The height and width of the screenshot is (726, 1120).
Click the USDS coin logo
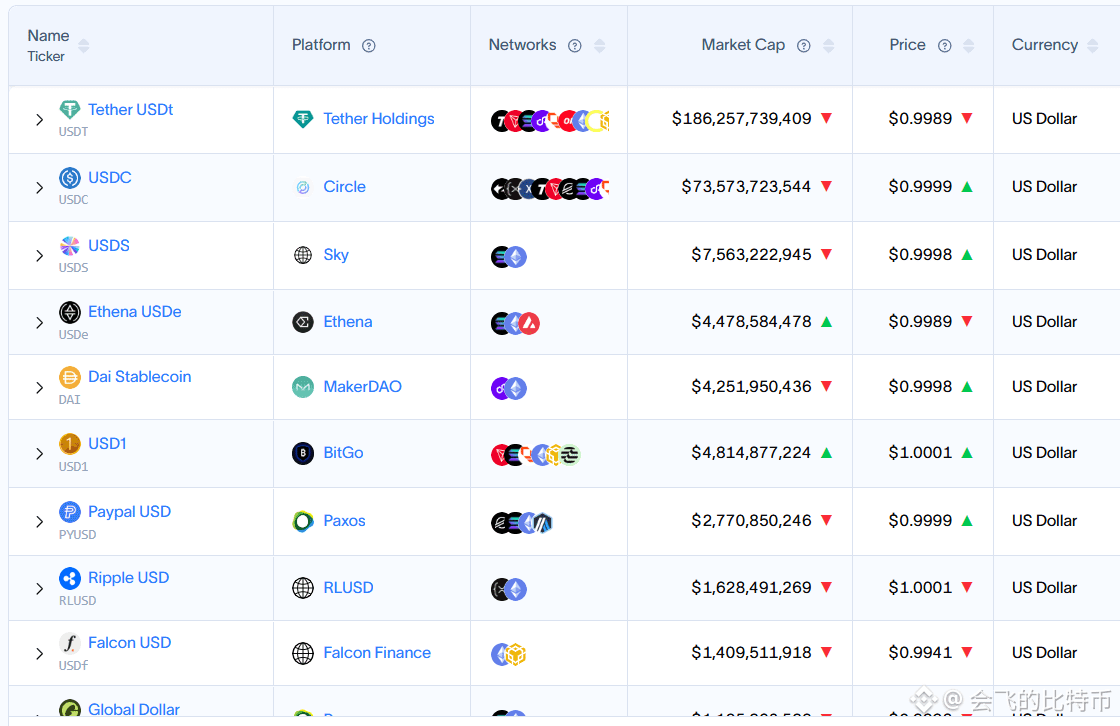click(x=69, y=246)
